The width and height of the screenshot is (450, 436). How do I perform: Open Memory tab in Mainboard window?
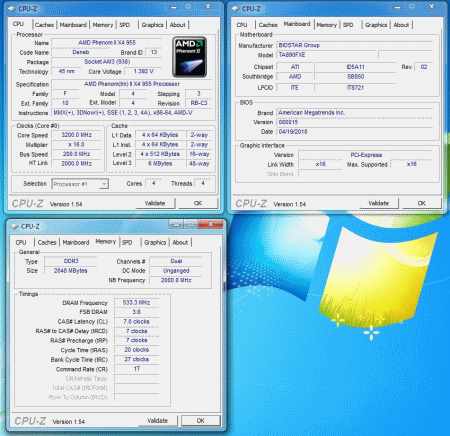pos(326,25)
